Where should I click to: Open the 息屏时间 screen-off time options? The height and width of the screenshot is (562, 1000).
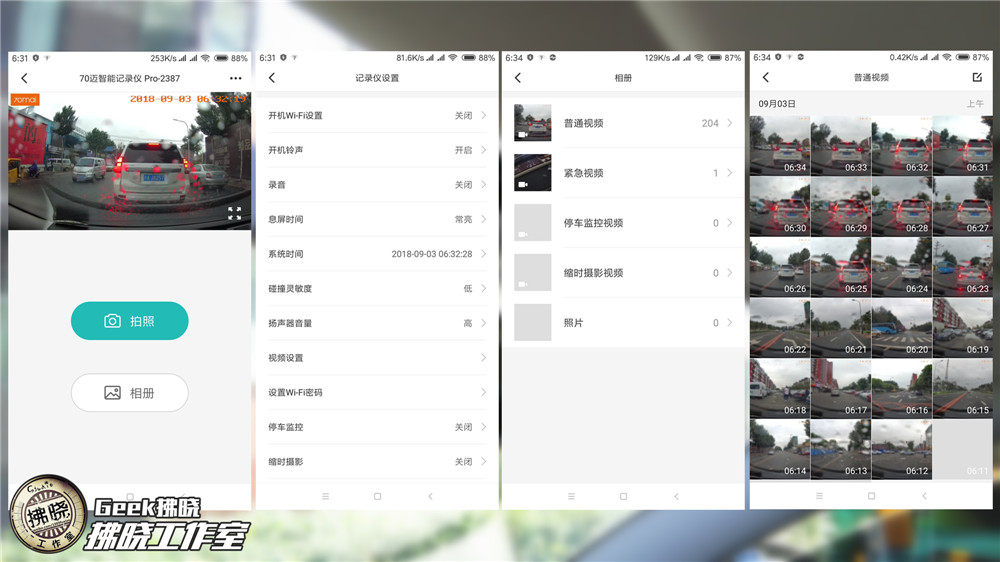tap(376, 219)
